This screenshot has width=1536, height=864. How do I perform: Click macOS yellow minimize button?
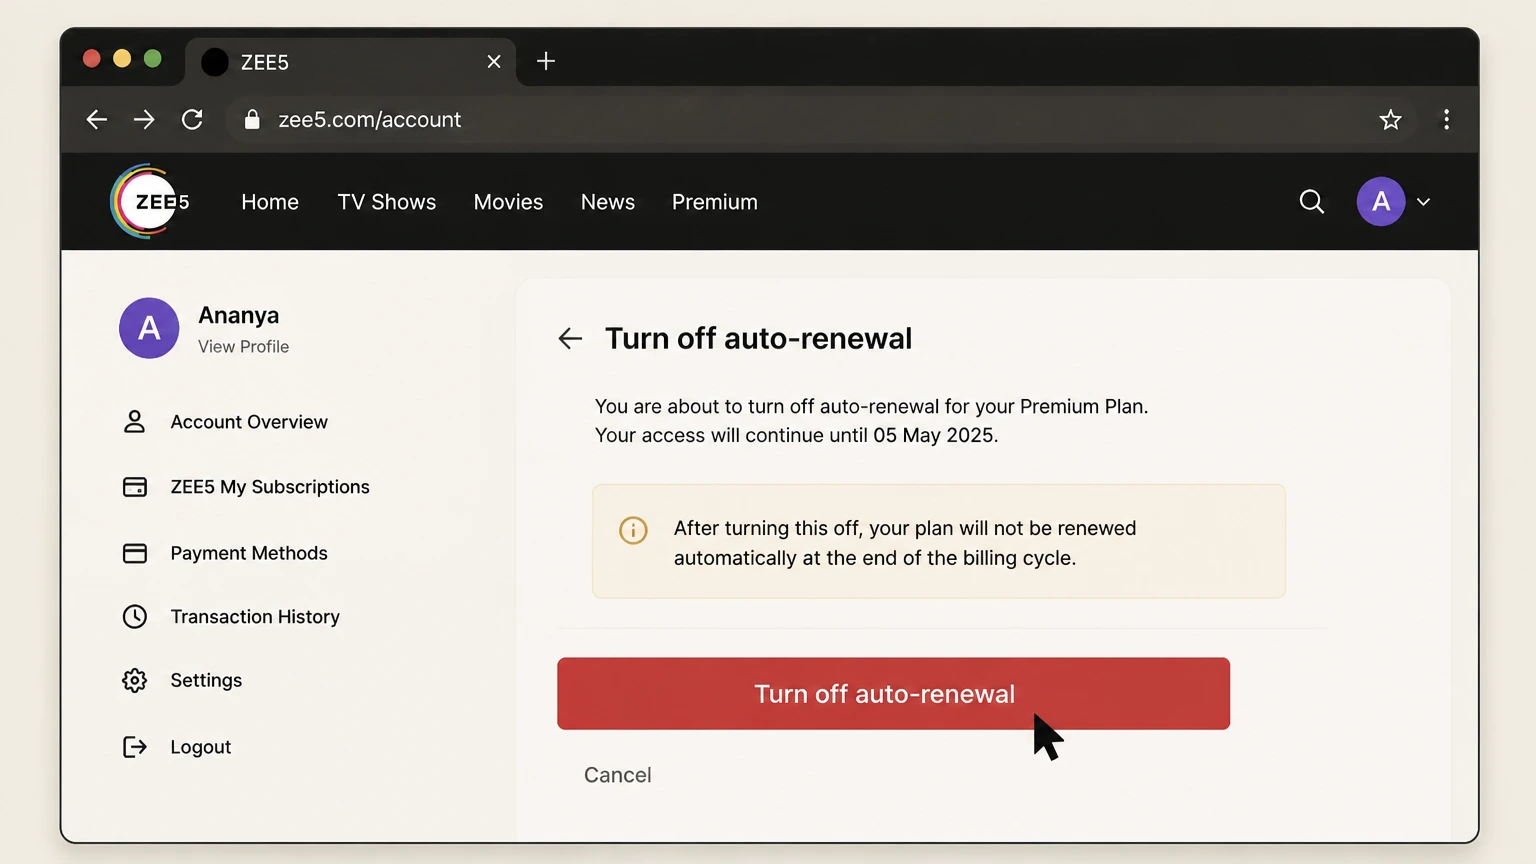[x=122, y=58]
